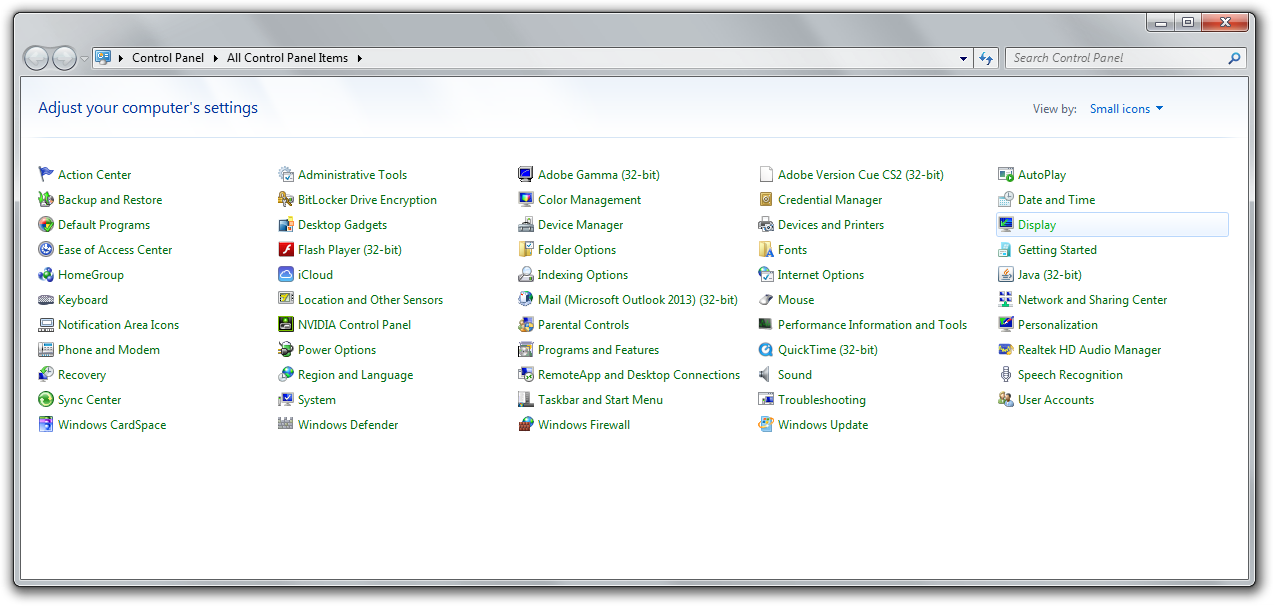Click the Adobe Gamma icon
The width and height of the screenshot is (1274, 606).
pos(526,174)
